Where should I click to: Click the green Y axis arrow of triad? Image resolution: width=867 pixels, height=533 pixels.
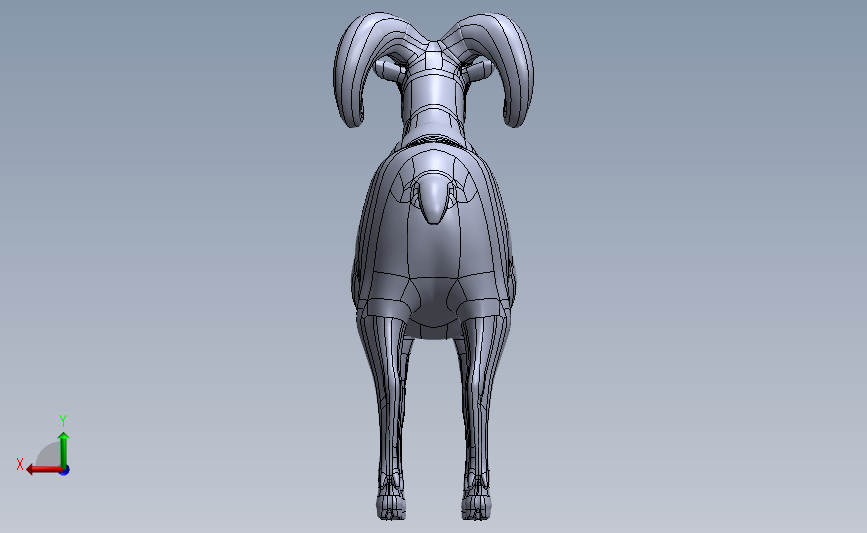[x=64, y=450]
